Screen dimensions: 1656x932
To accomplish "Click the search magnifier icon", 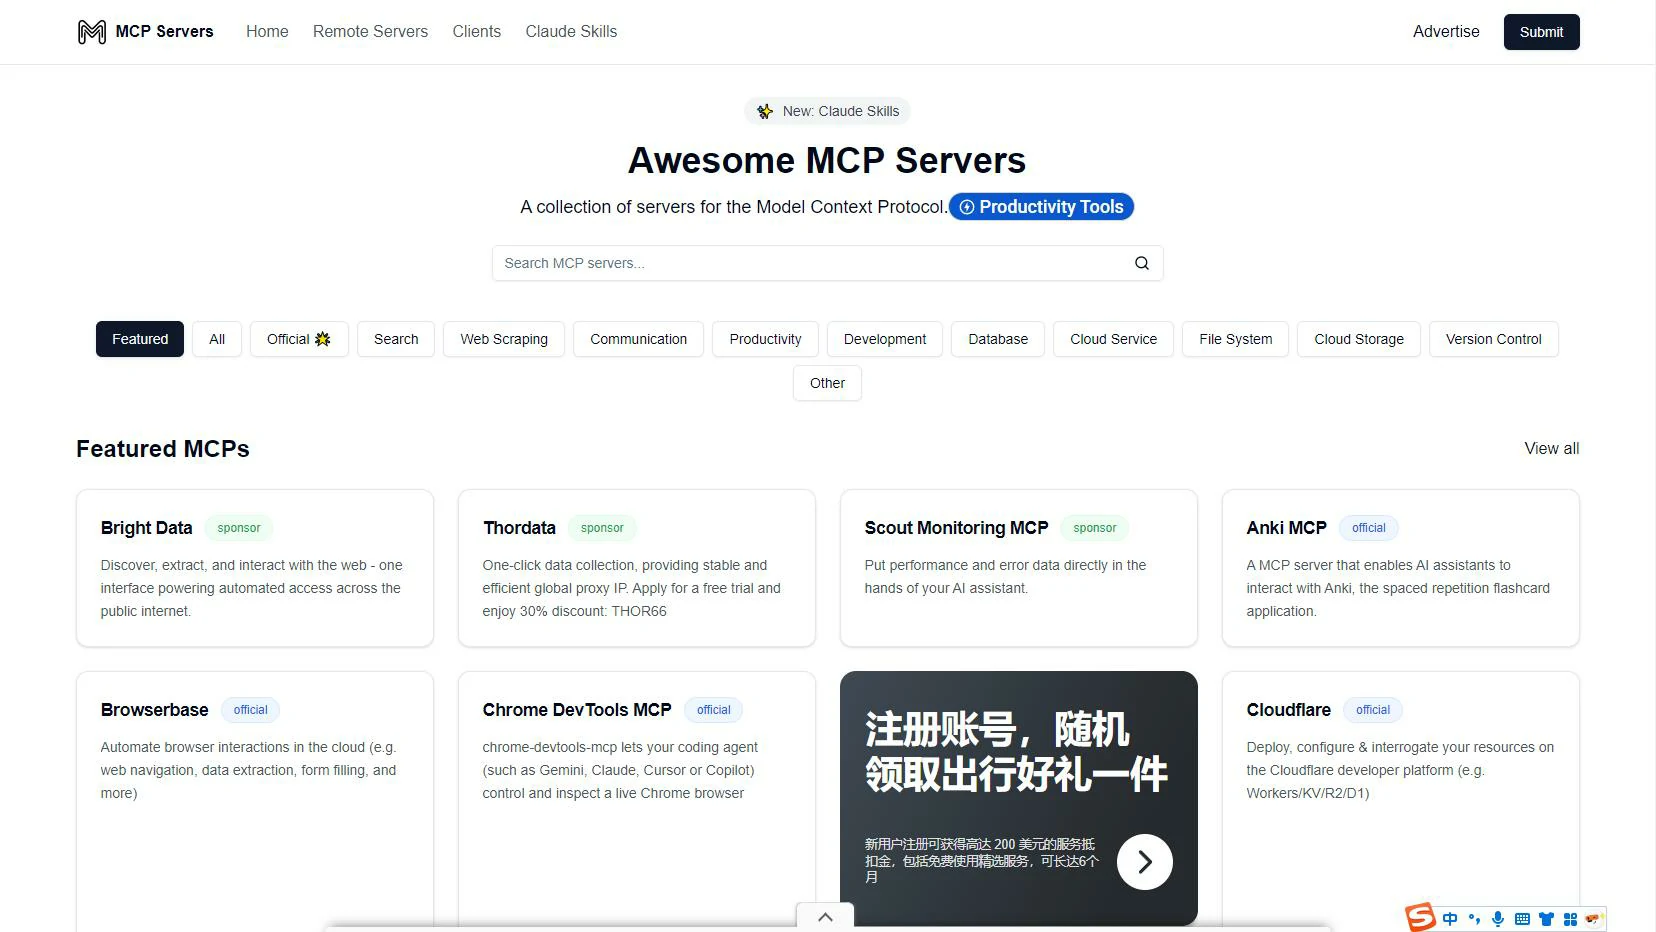I will pyautogui.click(x=1141, y=263).
